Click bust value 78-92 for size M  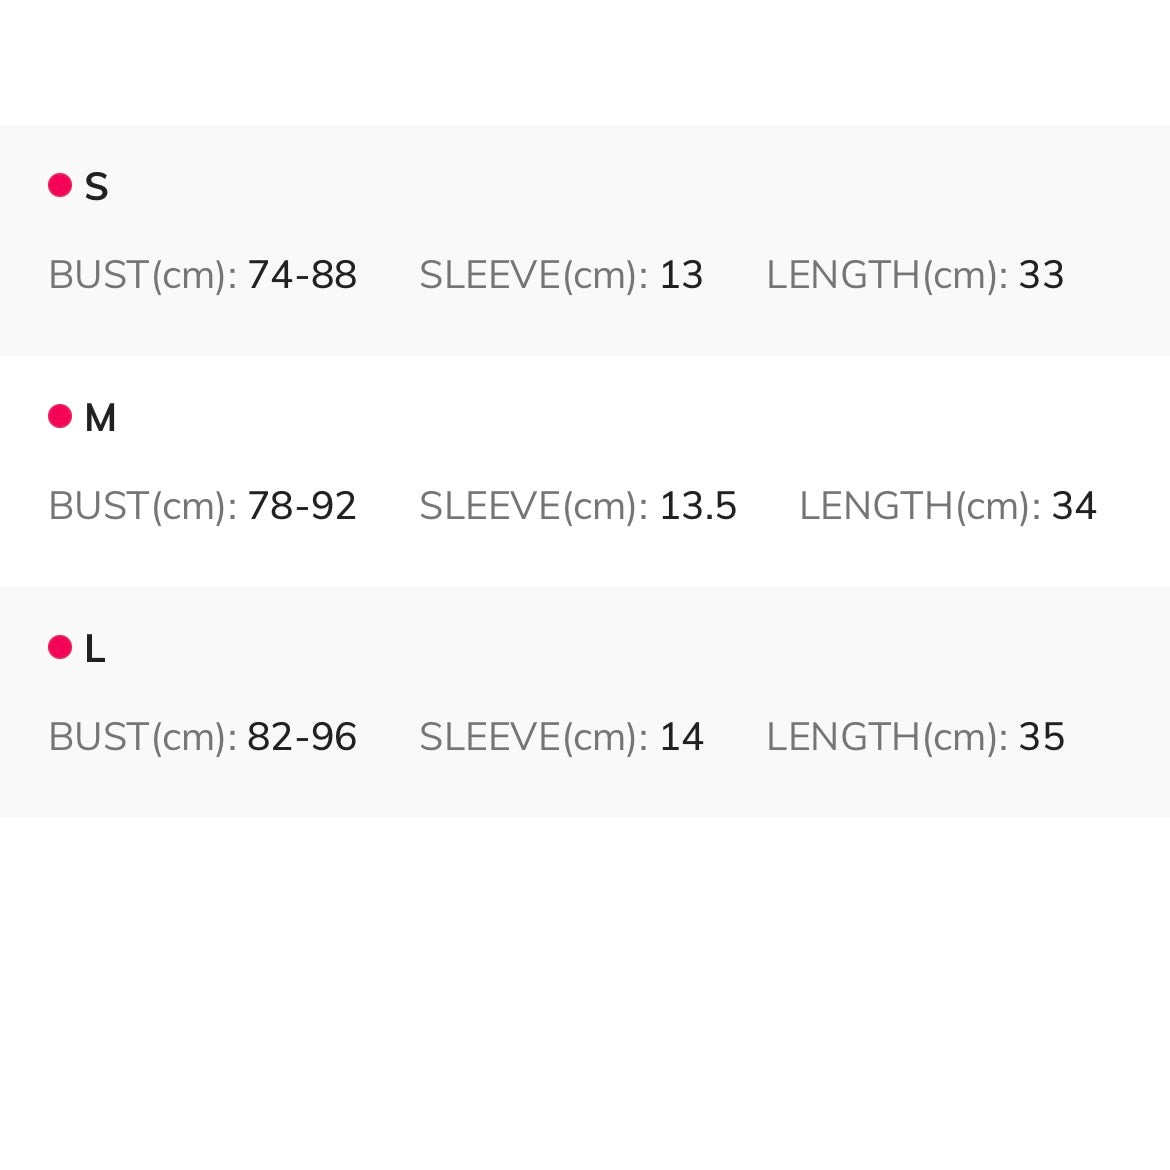302,506
